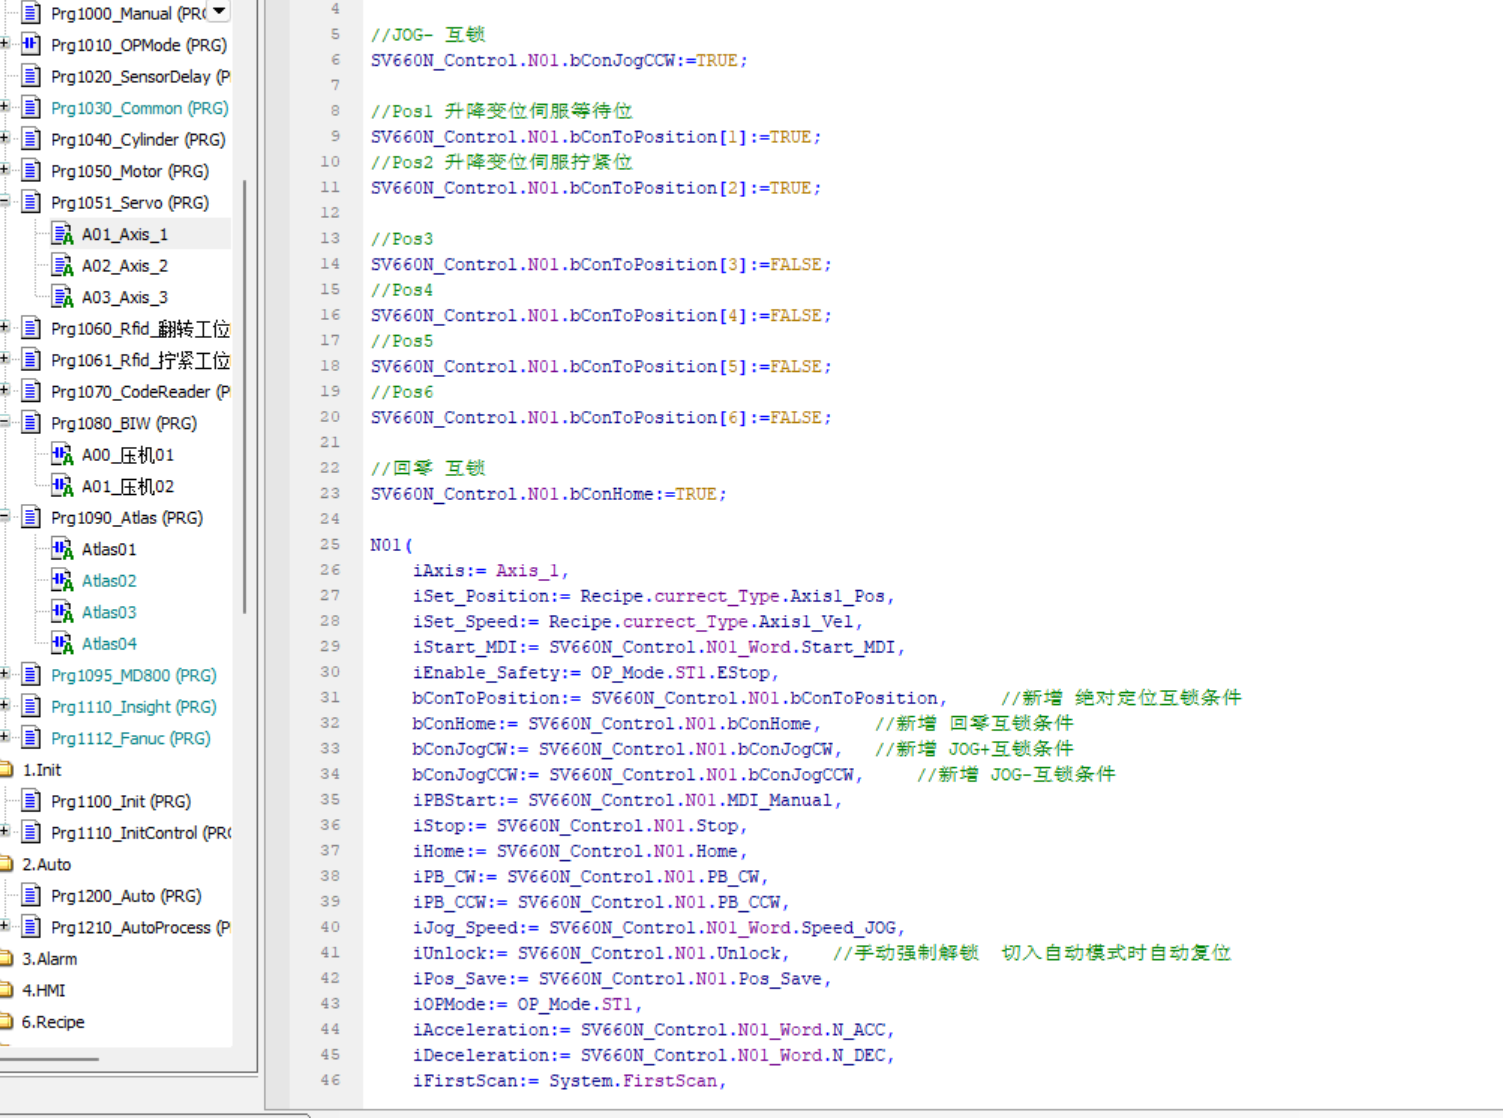Image resolution: width=1503 pixels, height=1118 pixels.
Task: Expand the Prg1060_Rfid_翻转工位 node
Action: coord(5,327)
